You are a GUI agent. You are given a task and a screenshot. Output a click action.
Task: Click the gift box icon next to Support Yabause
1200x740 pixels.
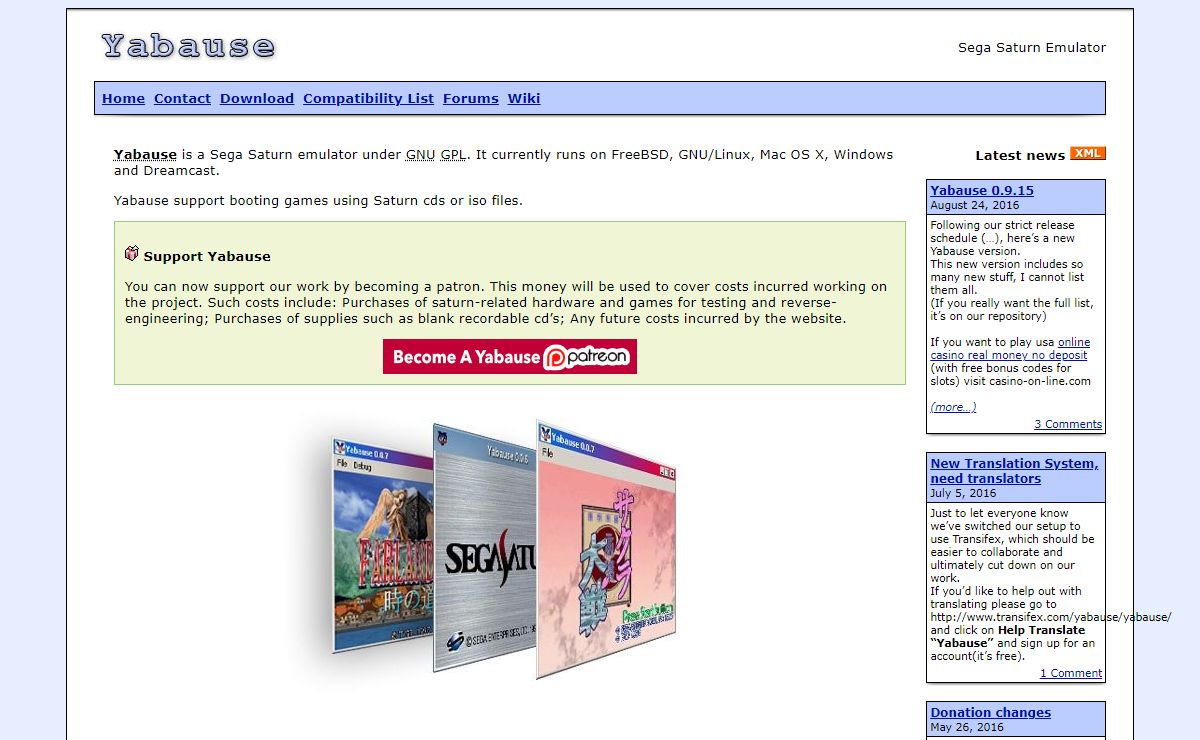[x=131, y=254]
